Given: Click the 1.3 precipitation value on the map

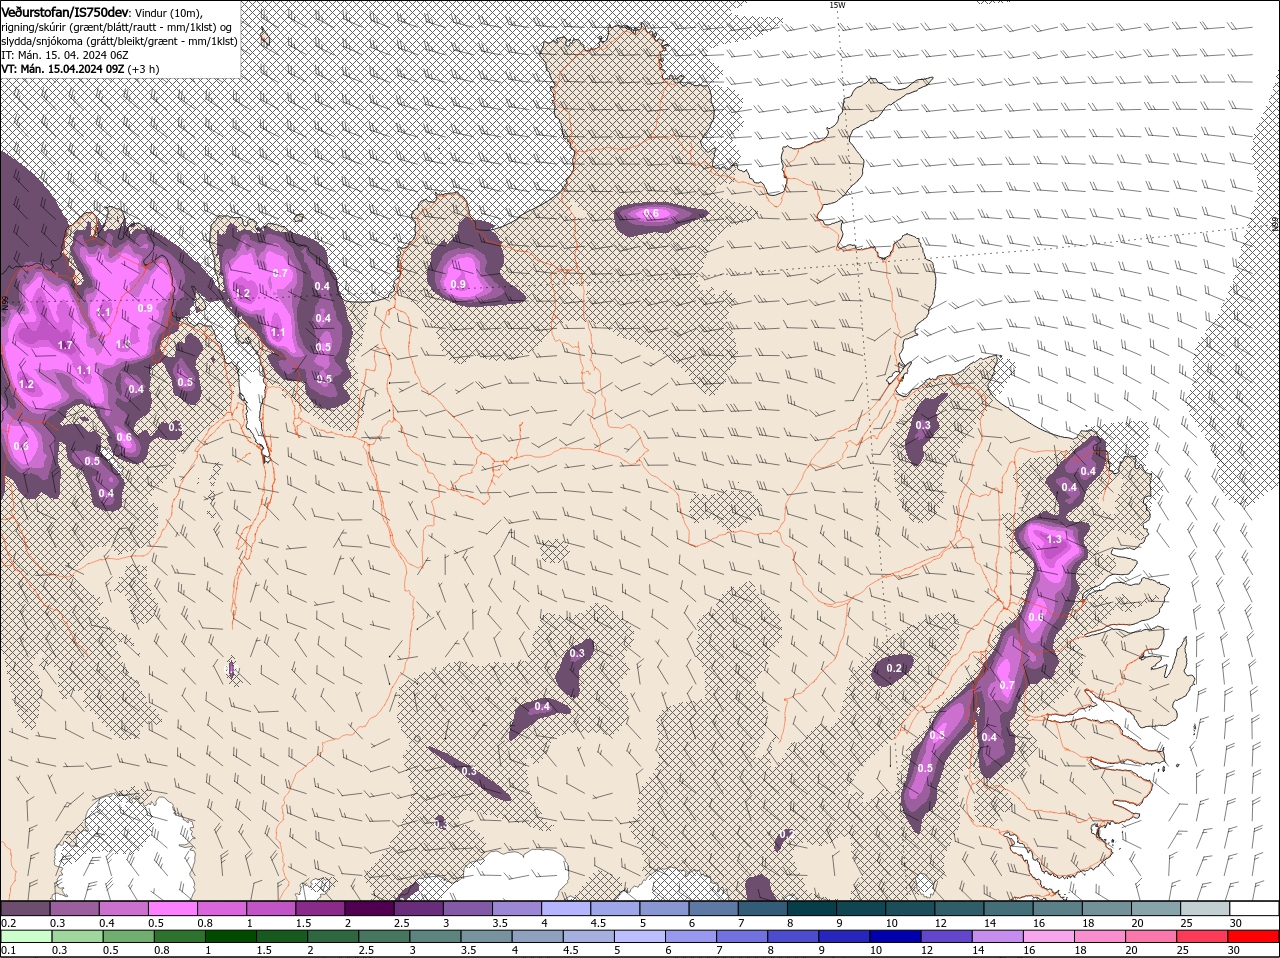Looking at the screenshot, I should pyautogui.click(x=1053, y=540).
